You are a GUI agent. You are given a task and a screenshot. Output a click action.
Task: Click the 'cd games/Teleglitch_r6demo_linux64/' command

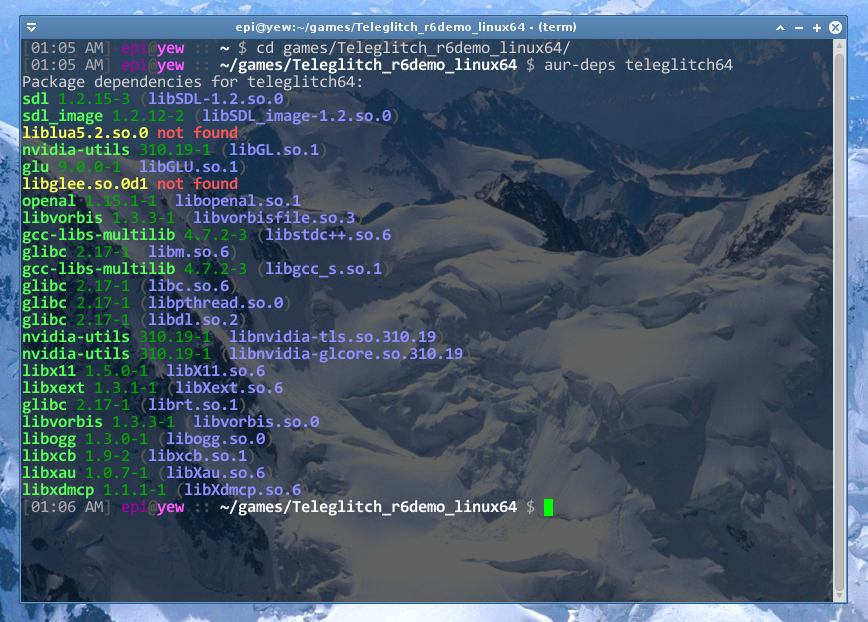(x=413, y=48)
